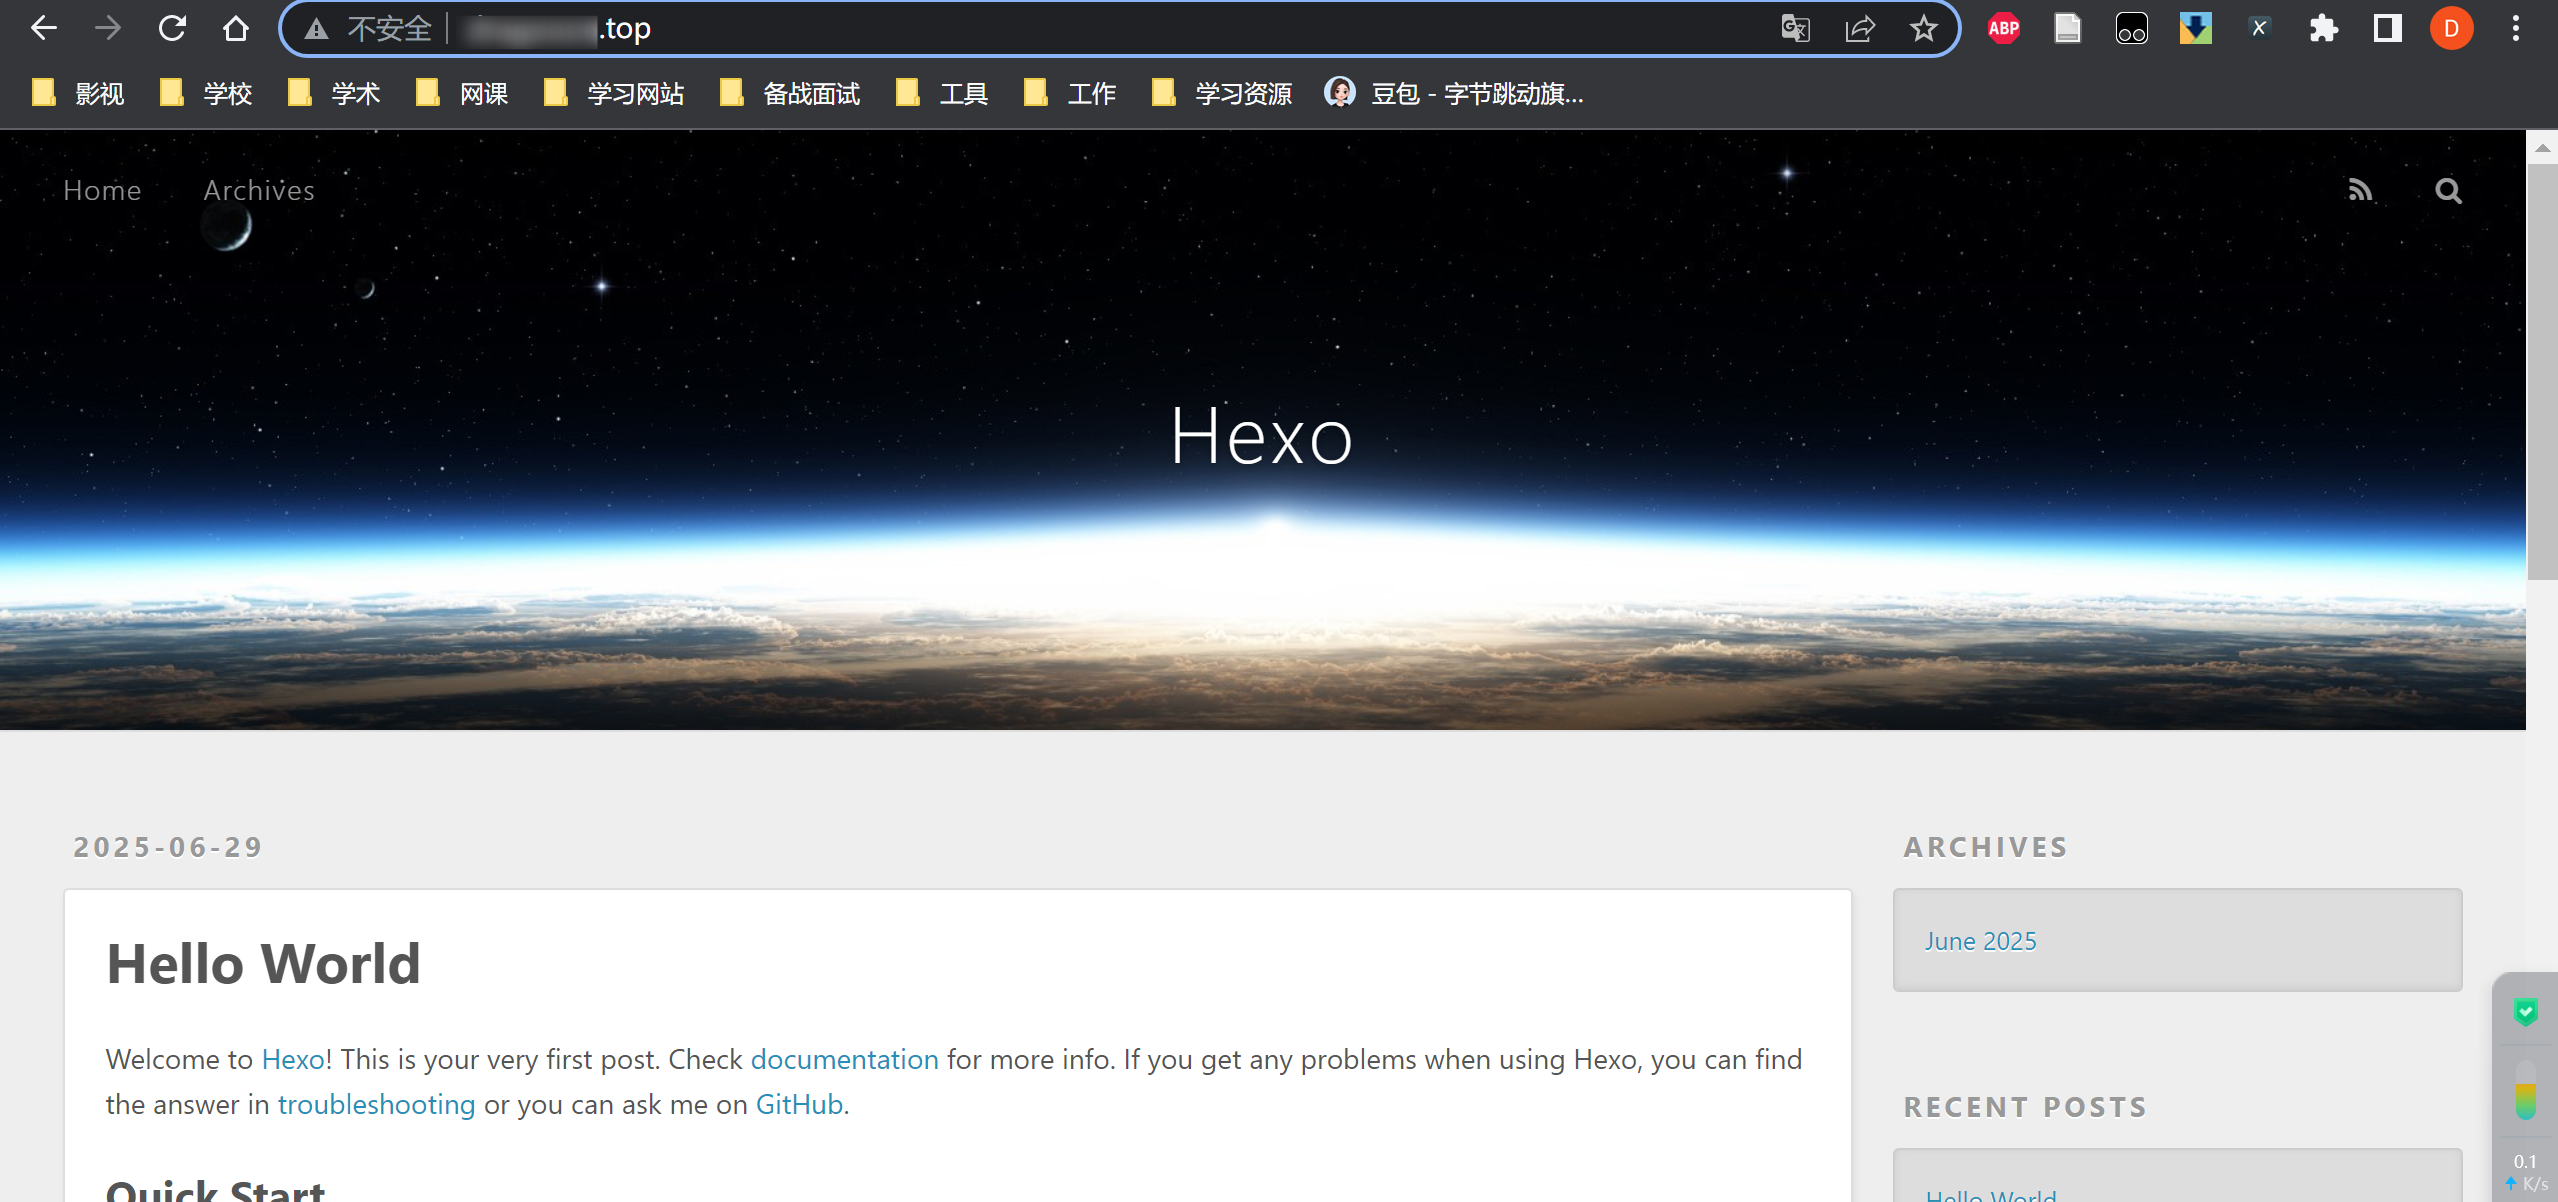Viewport: 2558px width, 1202px height.
Task: Open the 网课 bookmark folder
Action: 462,94
